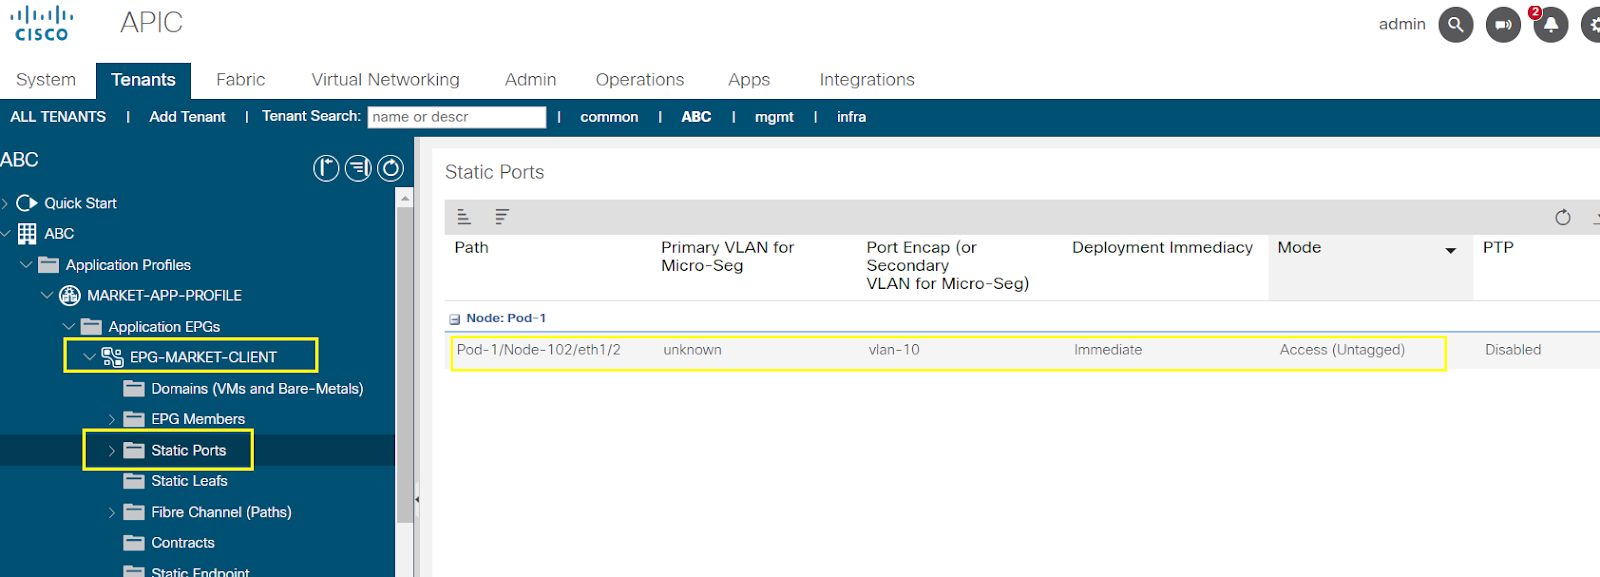
Task: Click ALL TENANTS link
Action: pos(58,117)
